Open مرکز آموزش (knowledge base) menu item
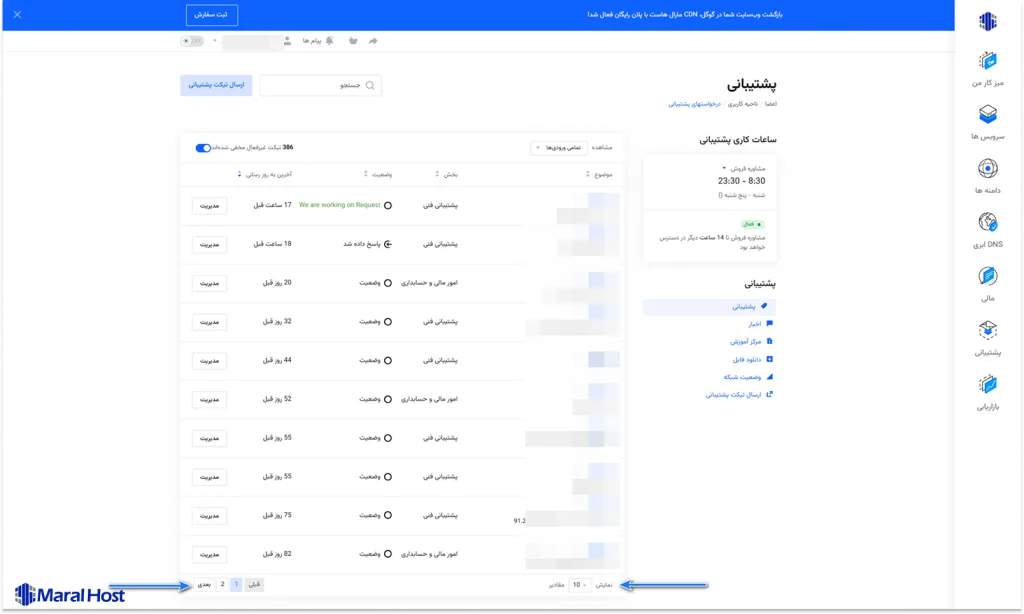Screen dimensions: 1024x614 click(752, 342)
